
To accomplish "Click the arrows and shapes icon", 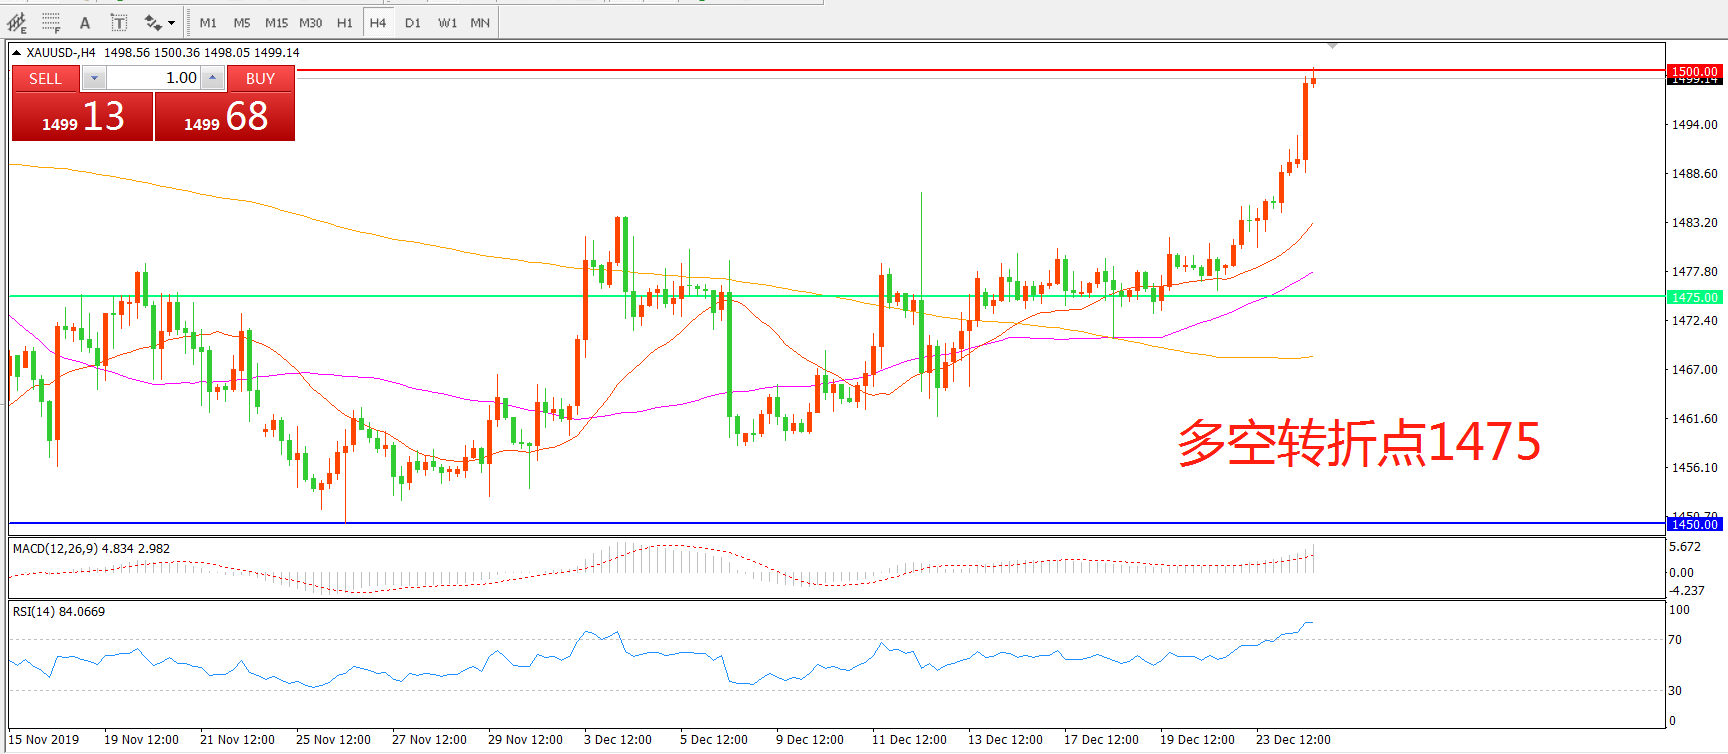I will 153,22.
